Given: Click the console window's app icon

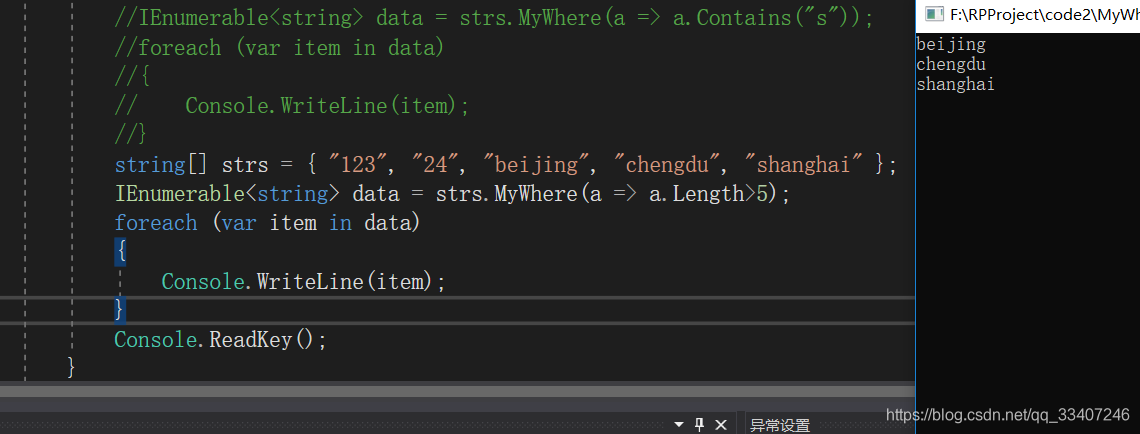Looking at the screenshot, I should (x=934, y=13).
